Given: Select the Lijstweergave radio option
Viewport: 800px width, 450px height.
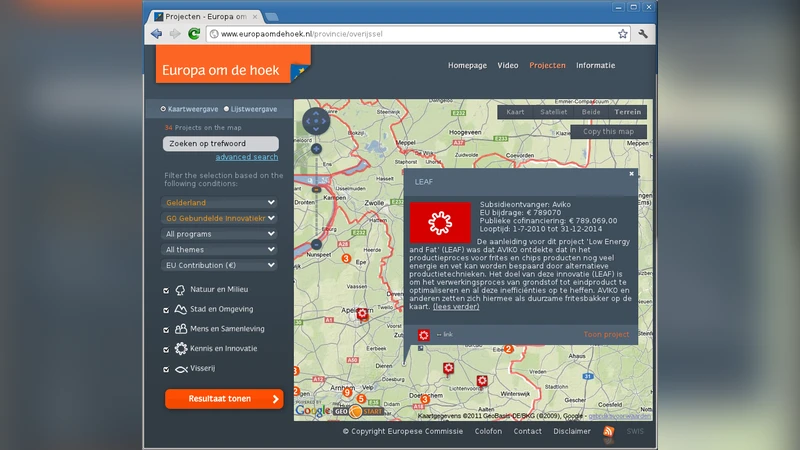Looking at the screenshot, I should point(227,108).
